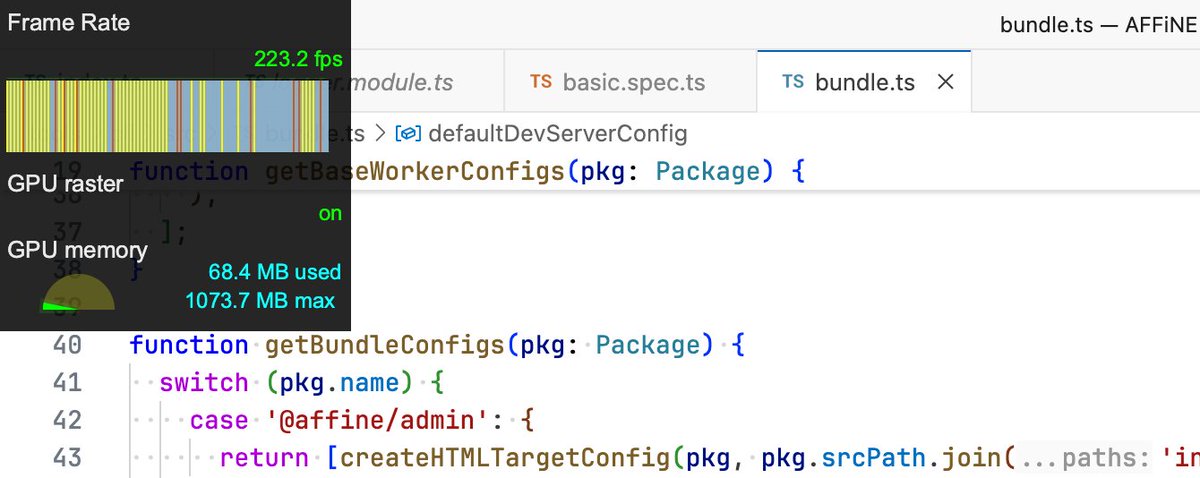Switch to the basic.spec.ts tab
The image size is (1200, 478).
tap(630, 82)
